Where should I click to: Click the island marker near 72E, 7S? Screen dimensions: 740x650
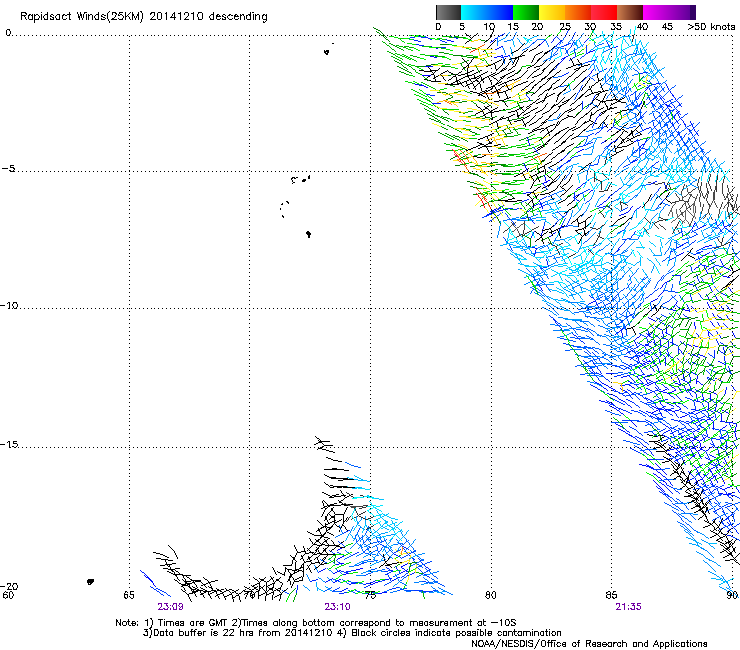[x=308, y=234]
